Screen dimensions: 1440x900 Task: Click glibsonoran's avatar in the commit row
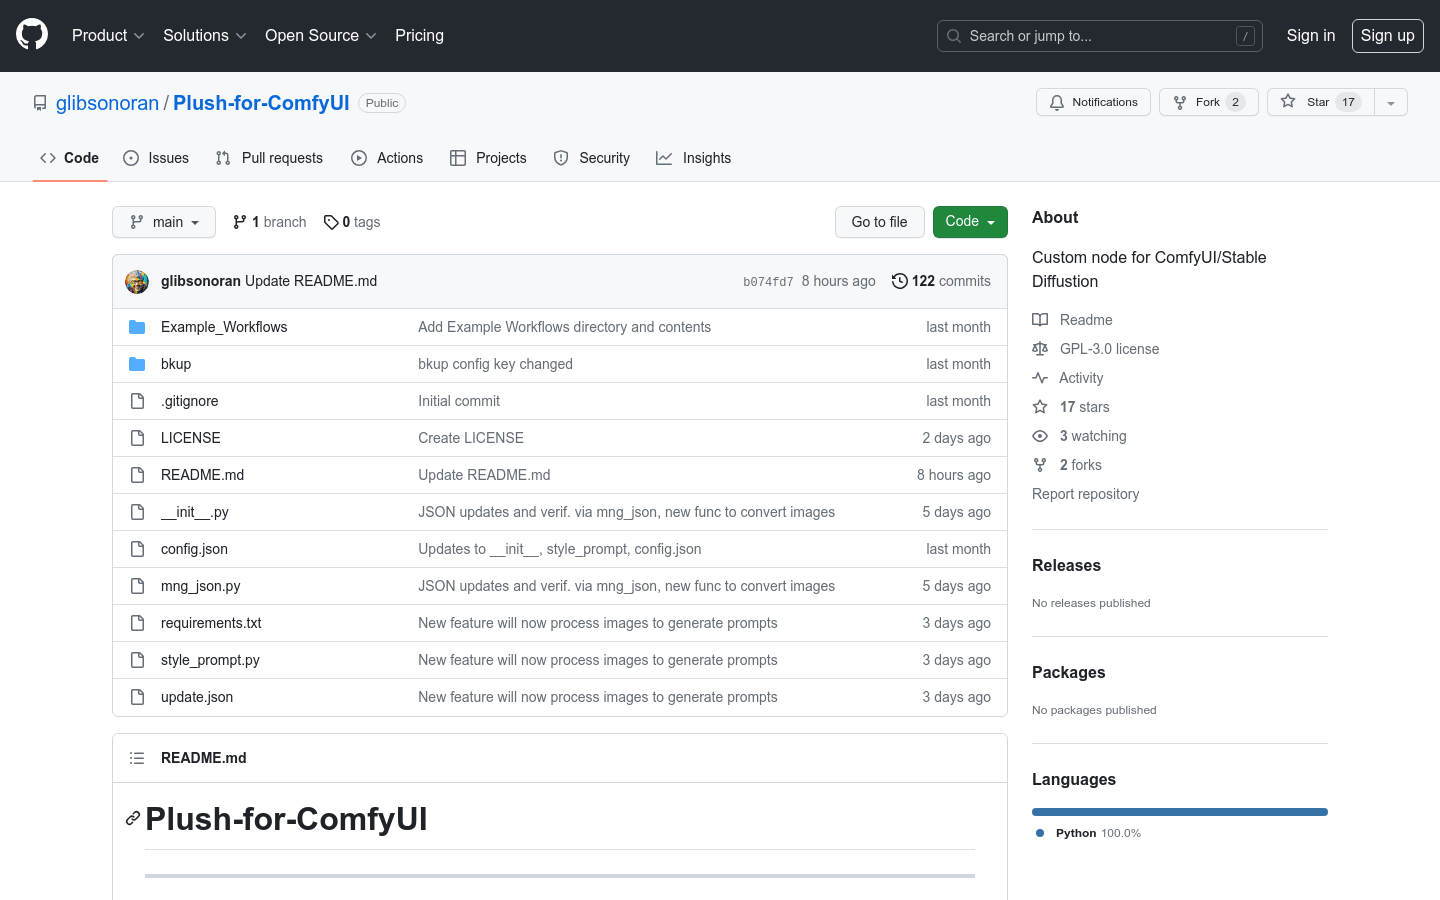[x=137, y=281]
